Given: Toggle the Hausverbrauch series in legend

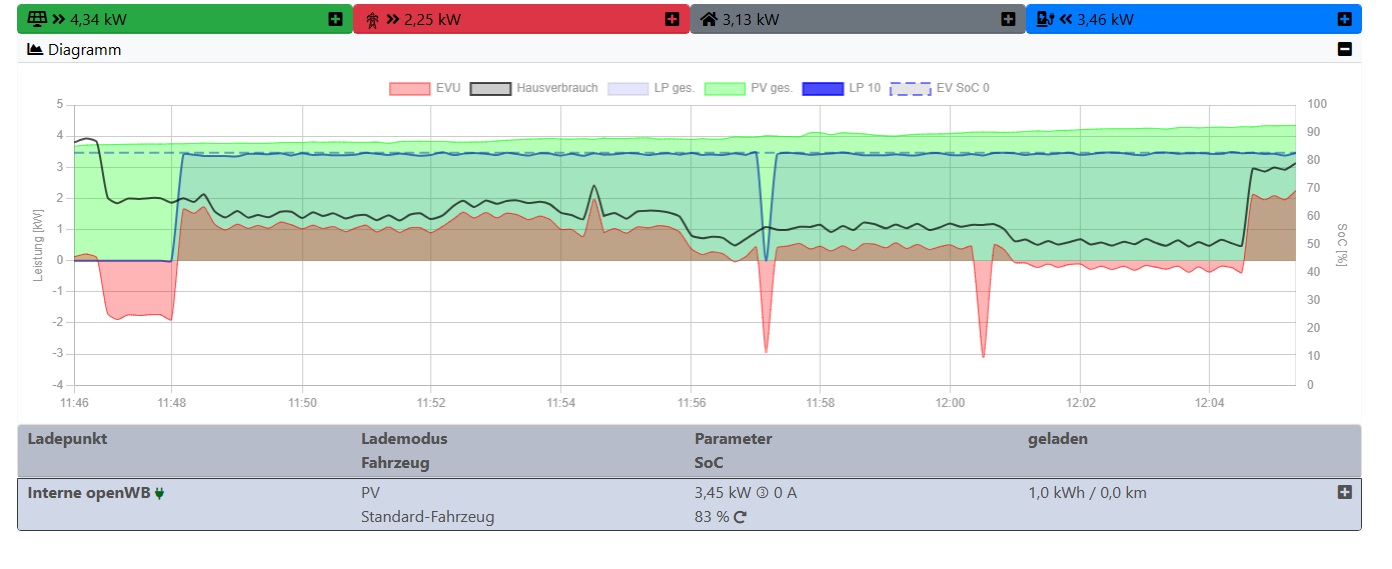Looking at the screenshot, I should click(x=534, y=88).
